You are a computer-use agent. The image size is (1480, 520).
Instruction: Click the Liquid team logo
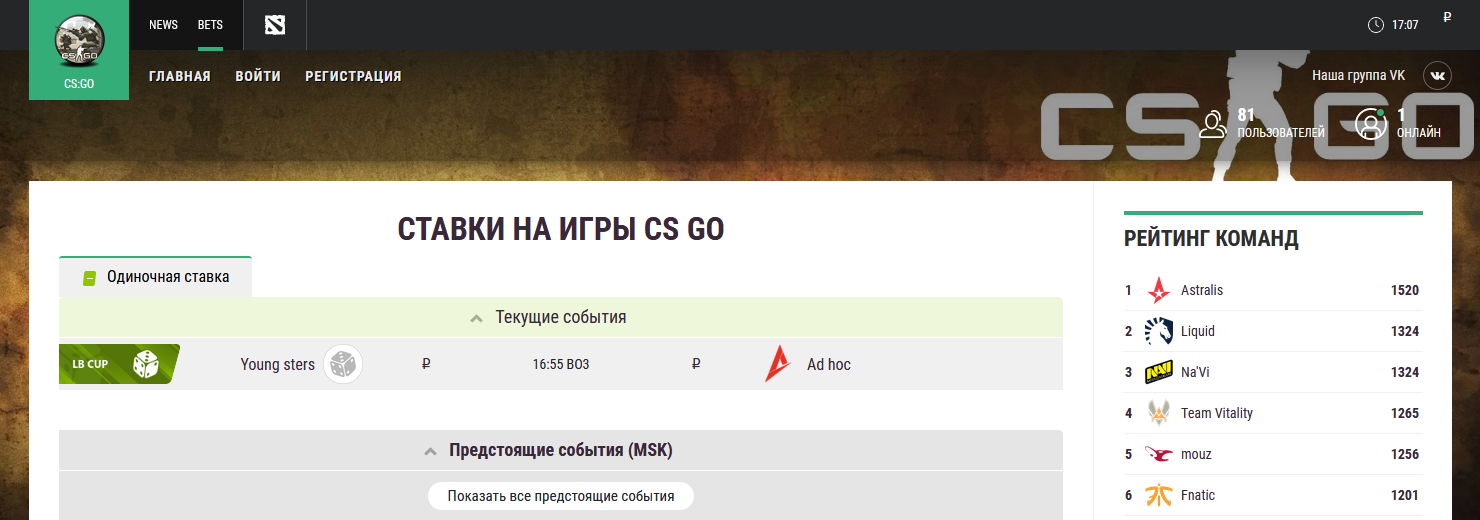pyautogui.click(x=1159, y=331)
